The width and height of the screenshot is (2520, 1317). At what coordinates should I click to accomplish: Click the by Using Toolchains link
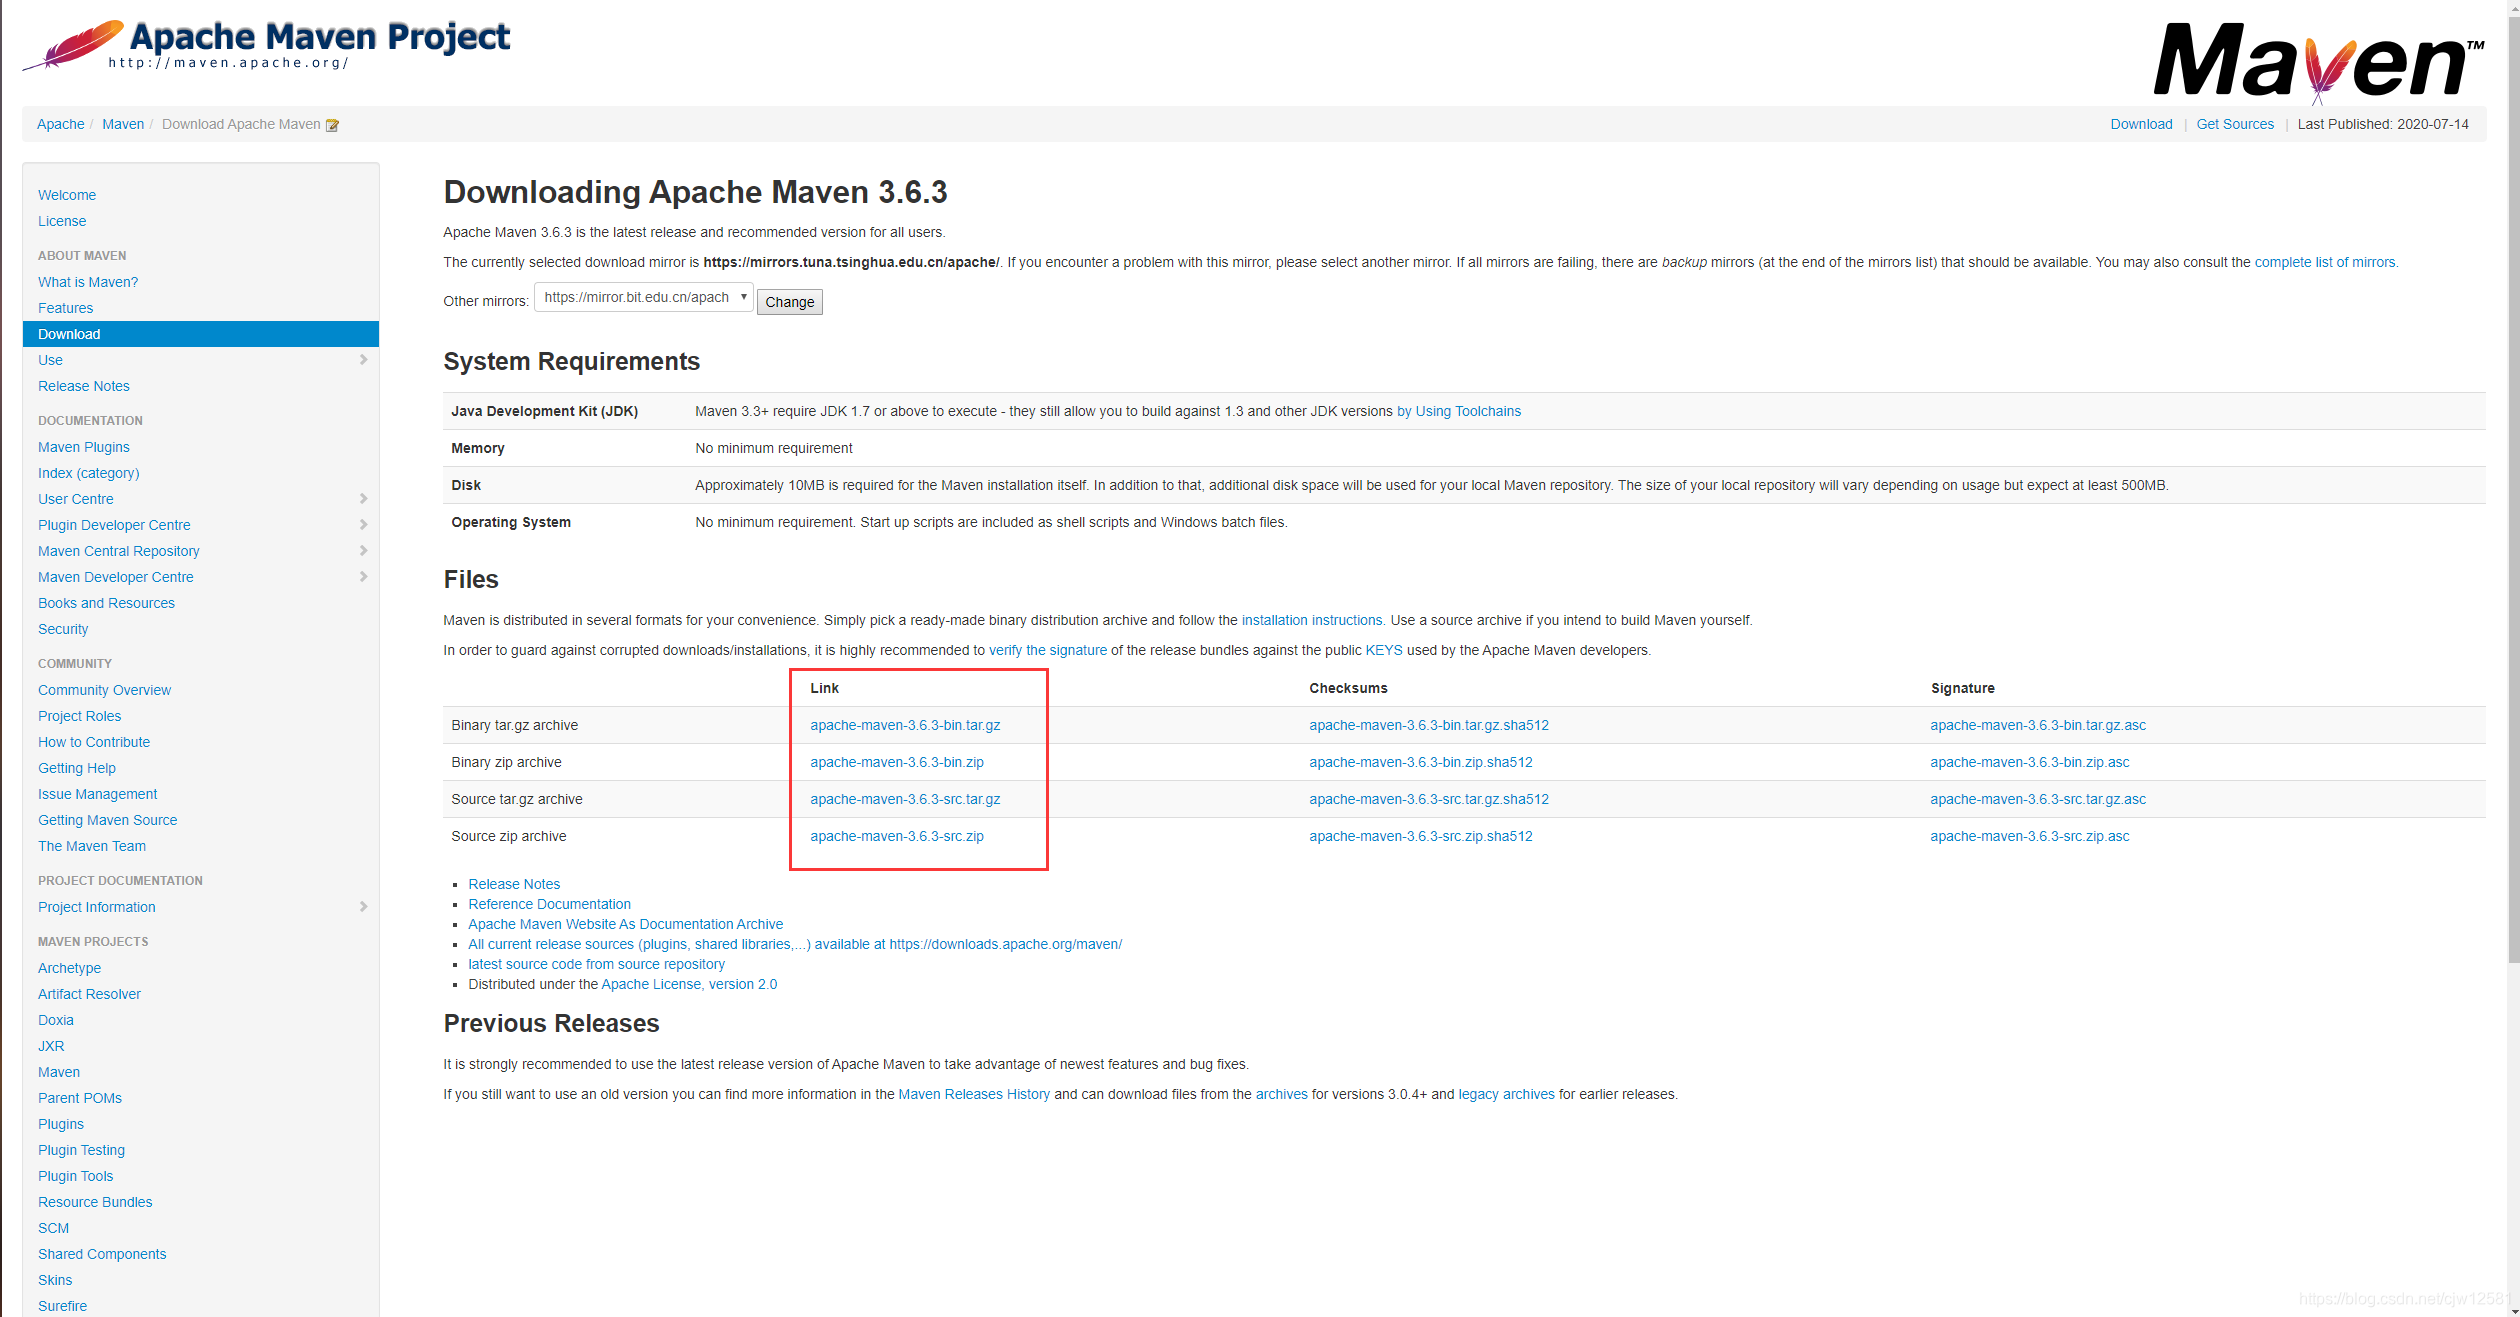click(1459, 411)
